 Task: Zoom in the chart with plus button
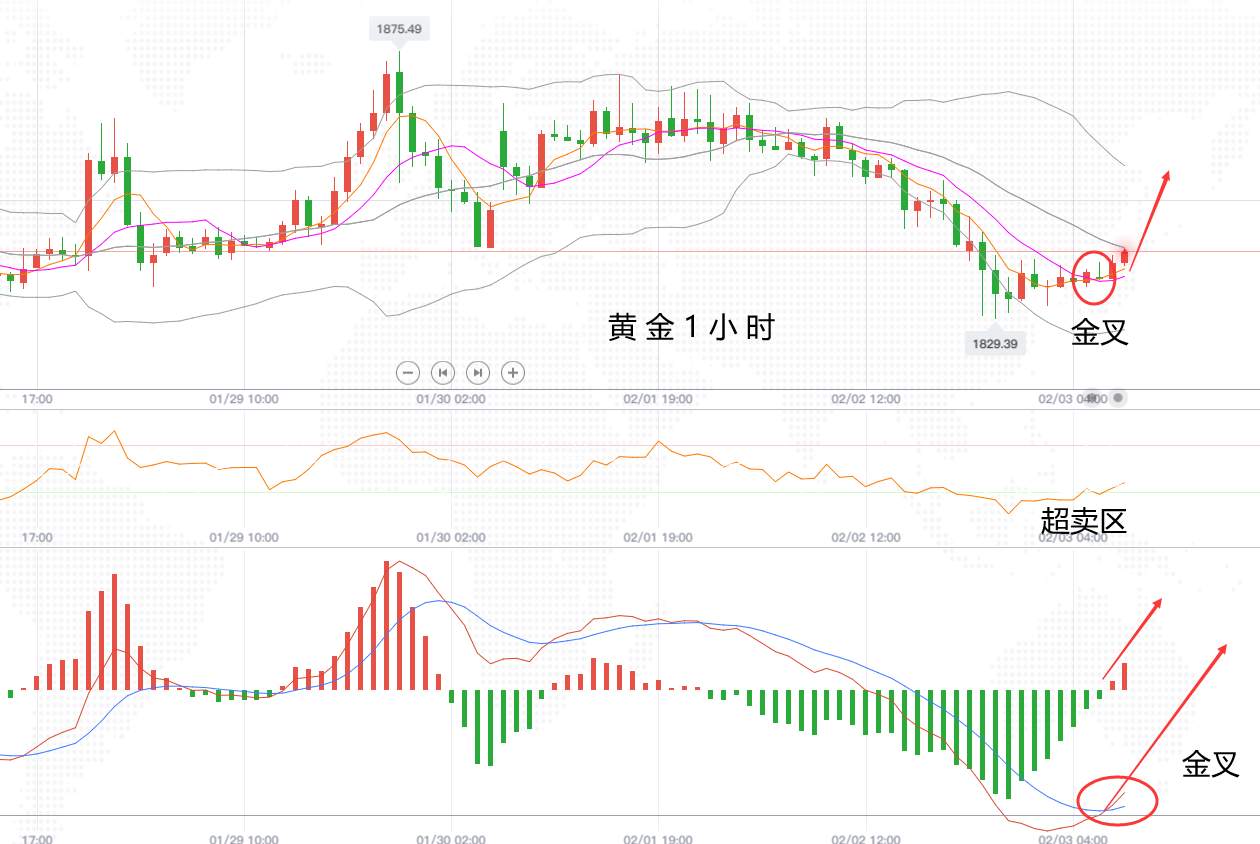pyautogui.click(x=513, y=373)
